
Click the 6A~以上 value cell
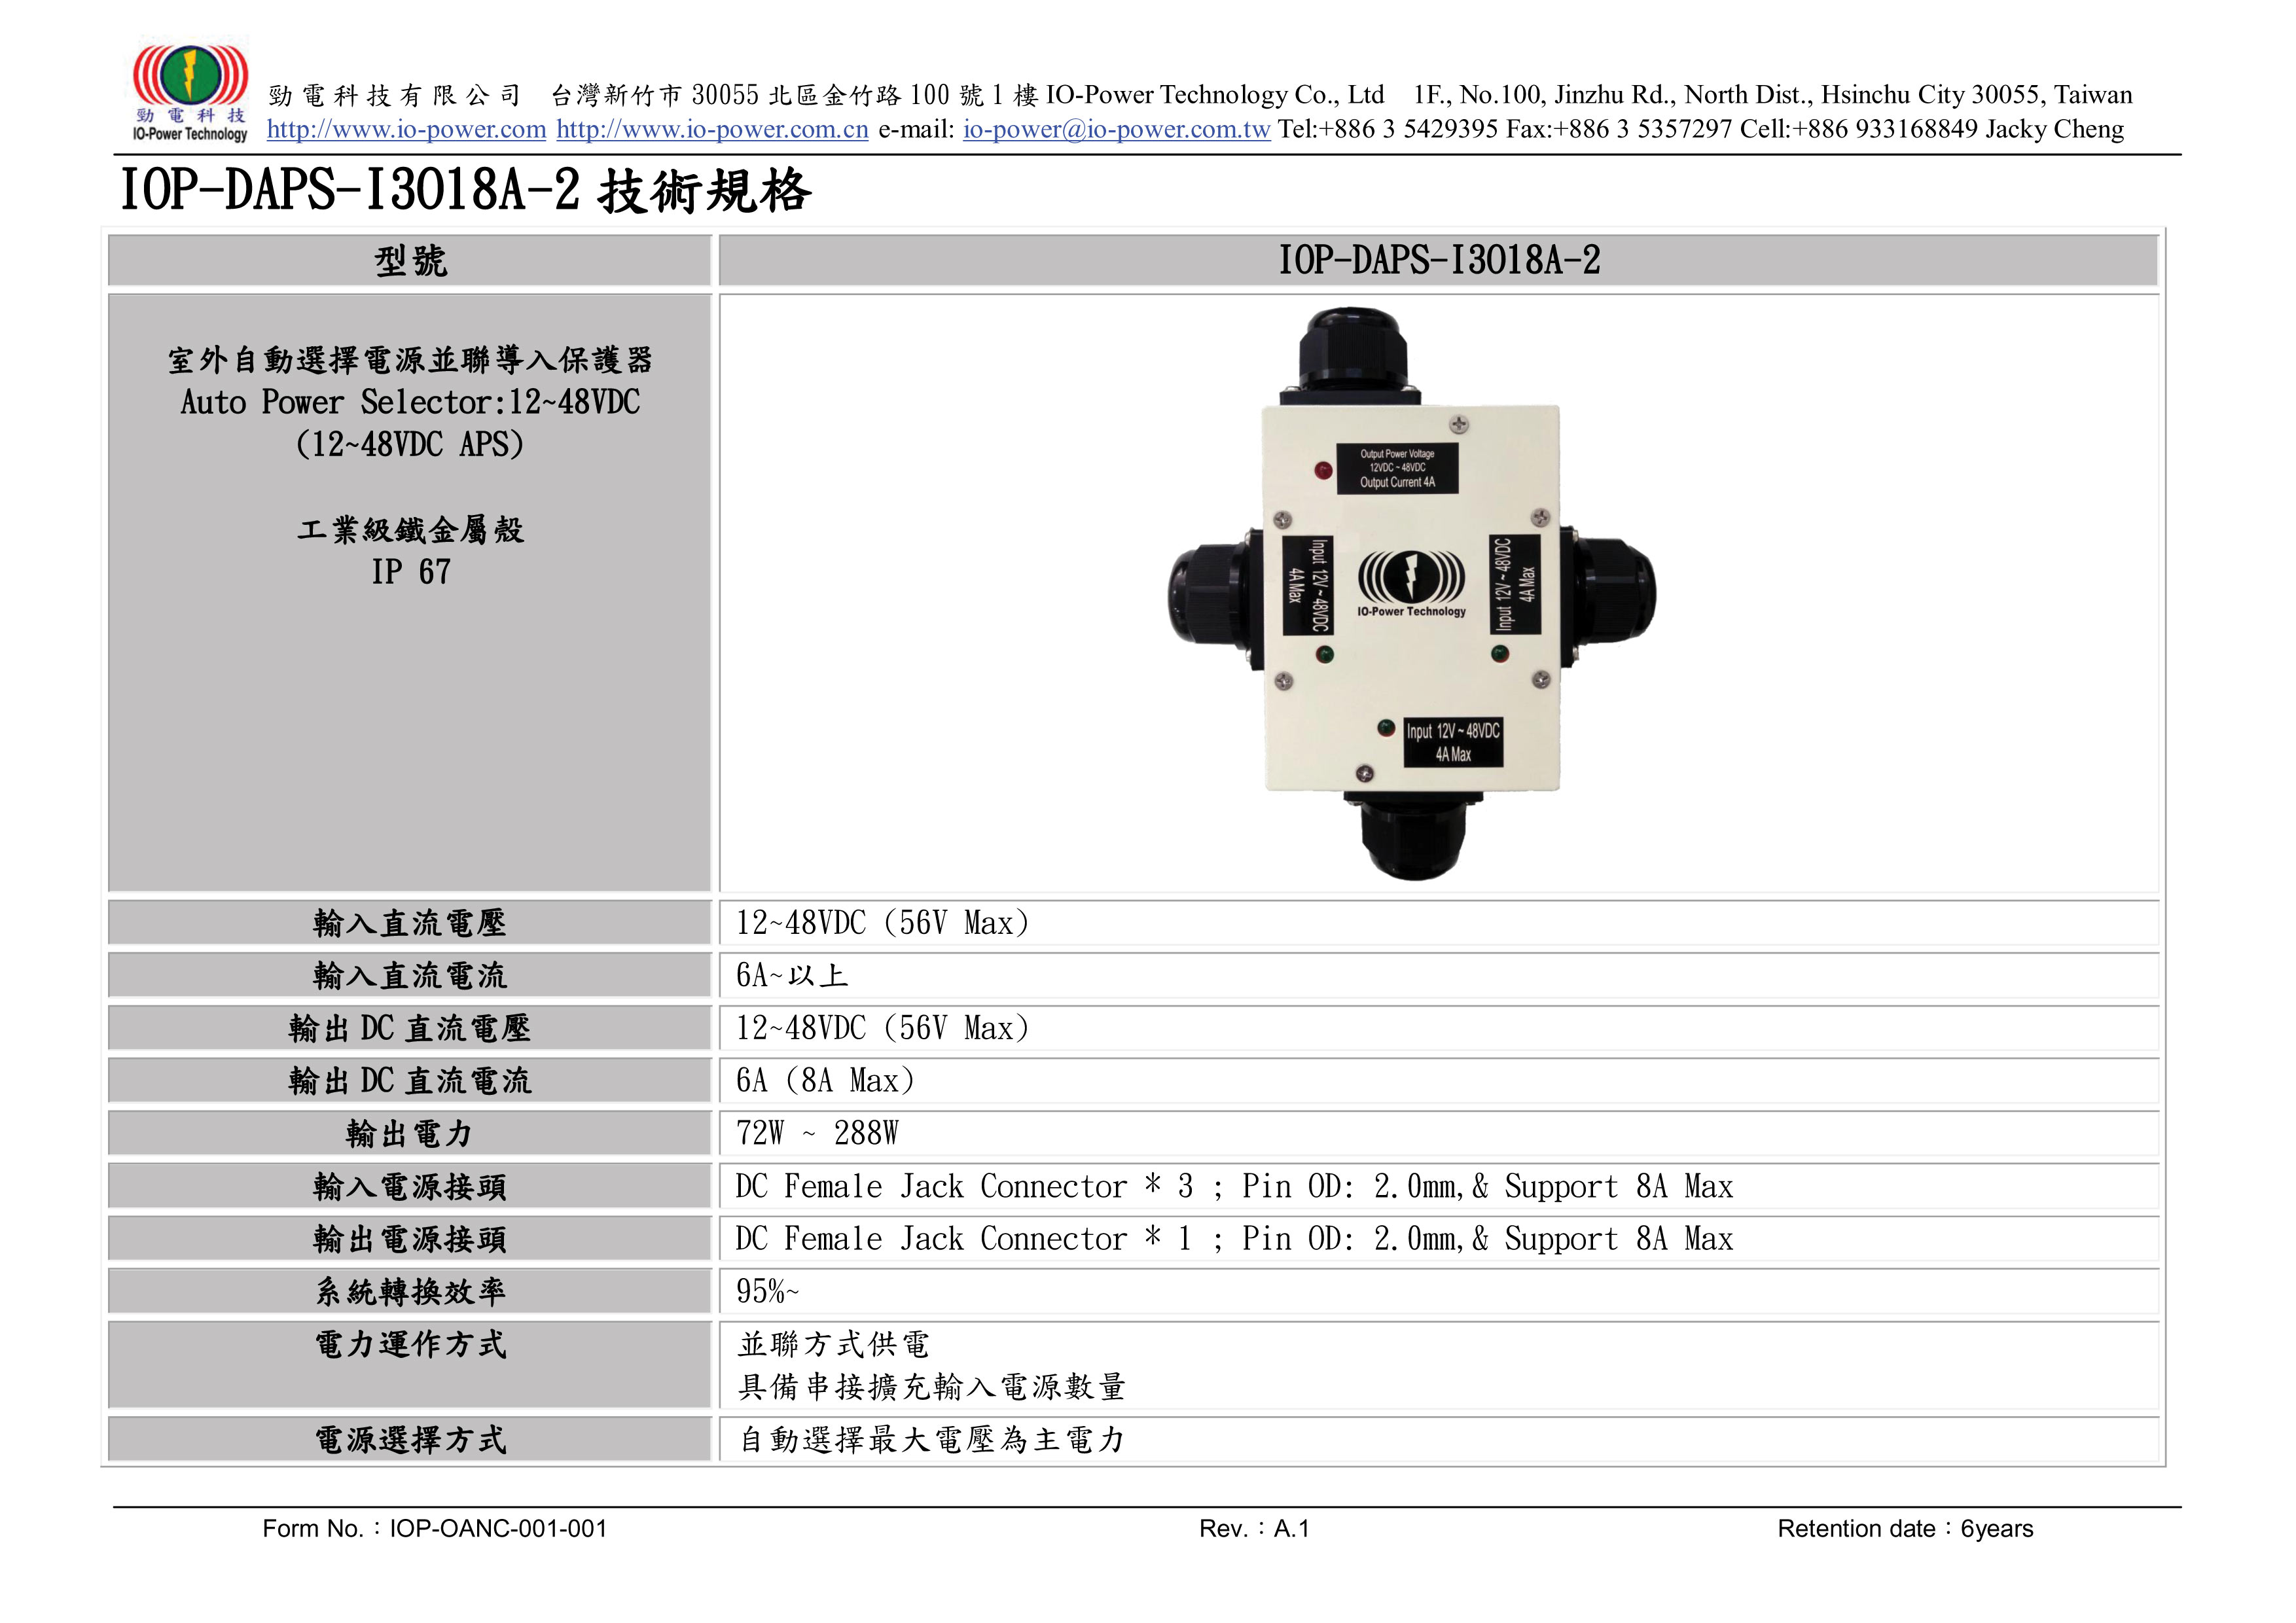[x=1438, y=976]
